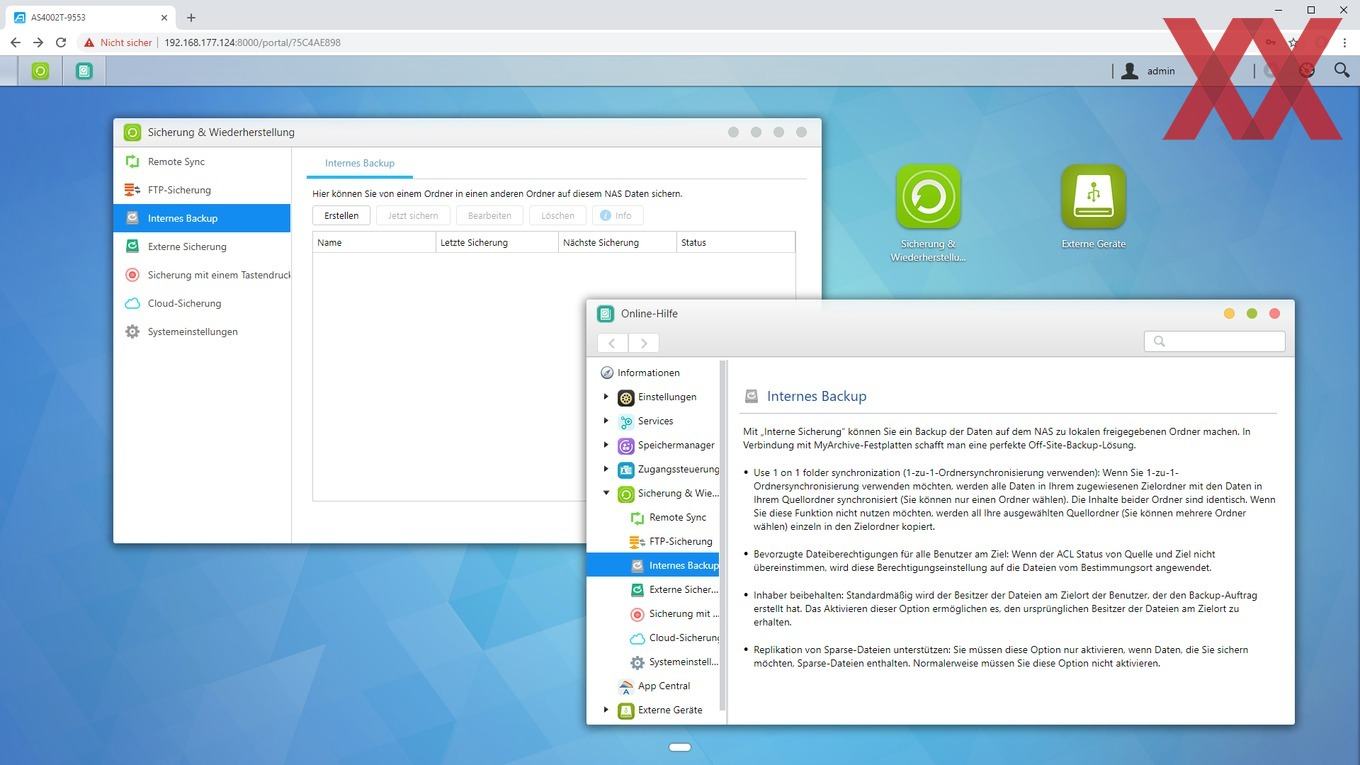Click teal Online-Hilfe taskbar icon
This screenshot has width=1360, height=765.
(84, 71)
